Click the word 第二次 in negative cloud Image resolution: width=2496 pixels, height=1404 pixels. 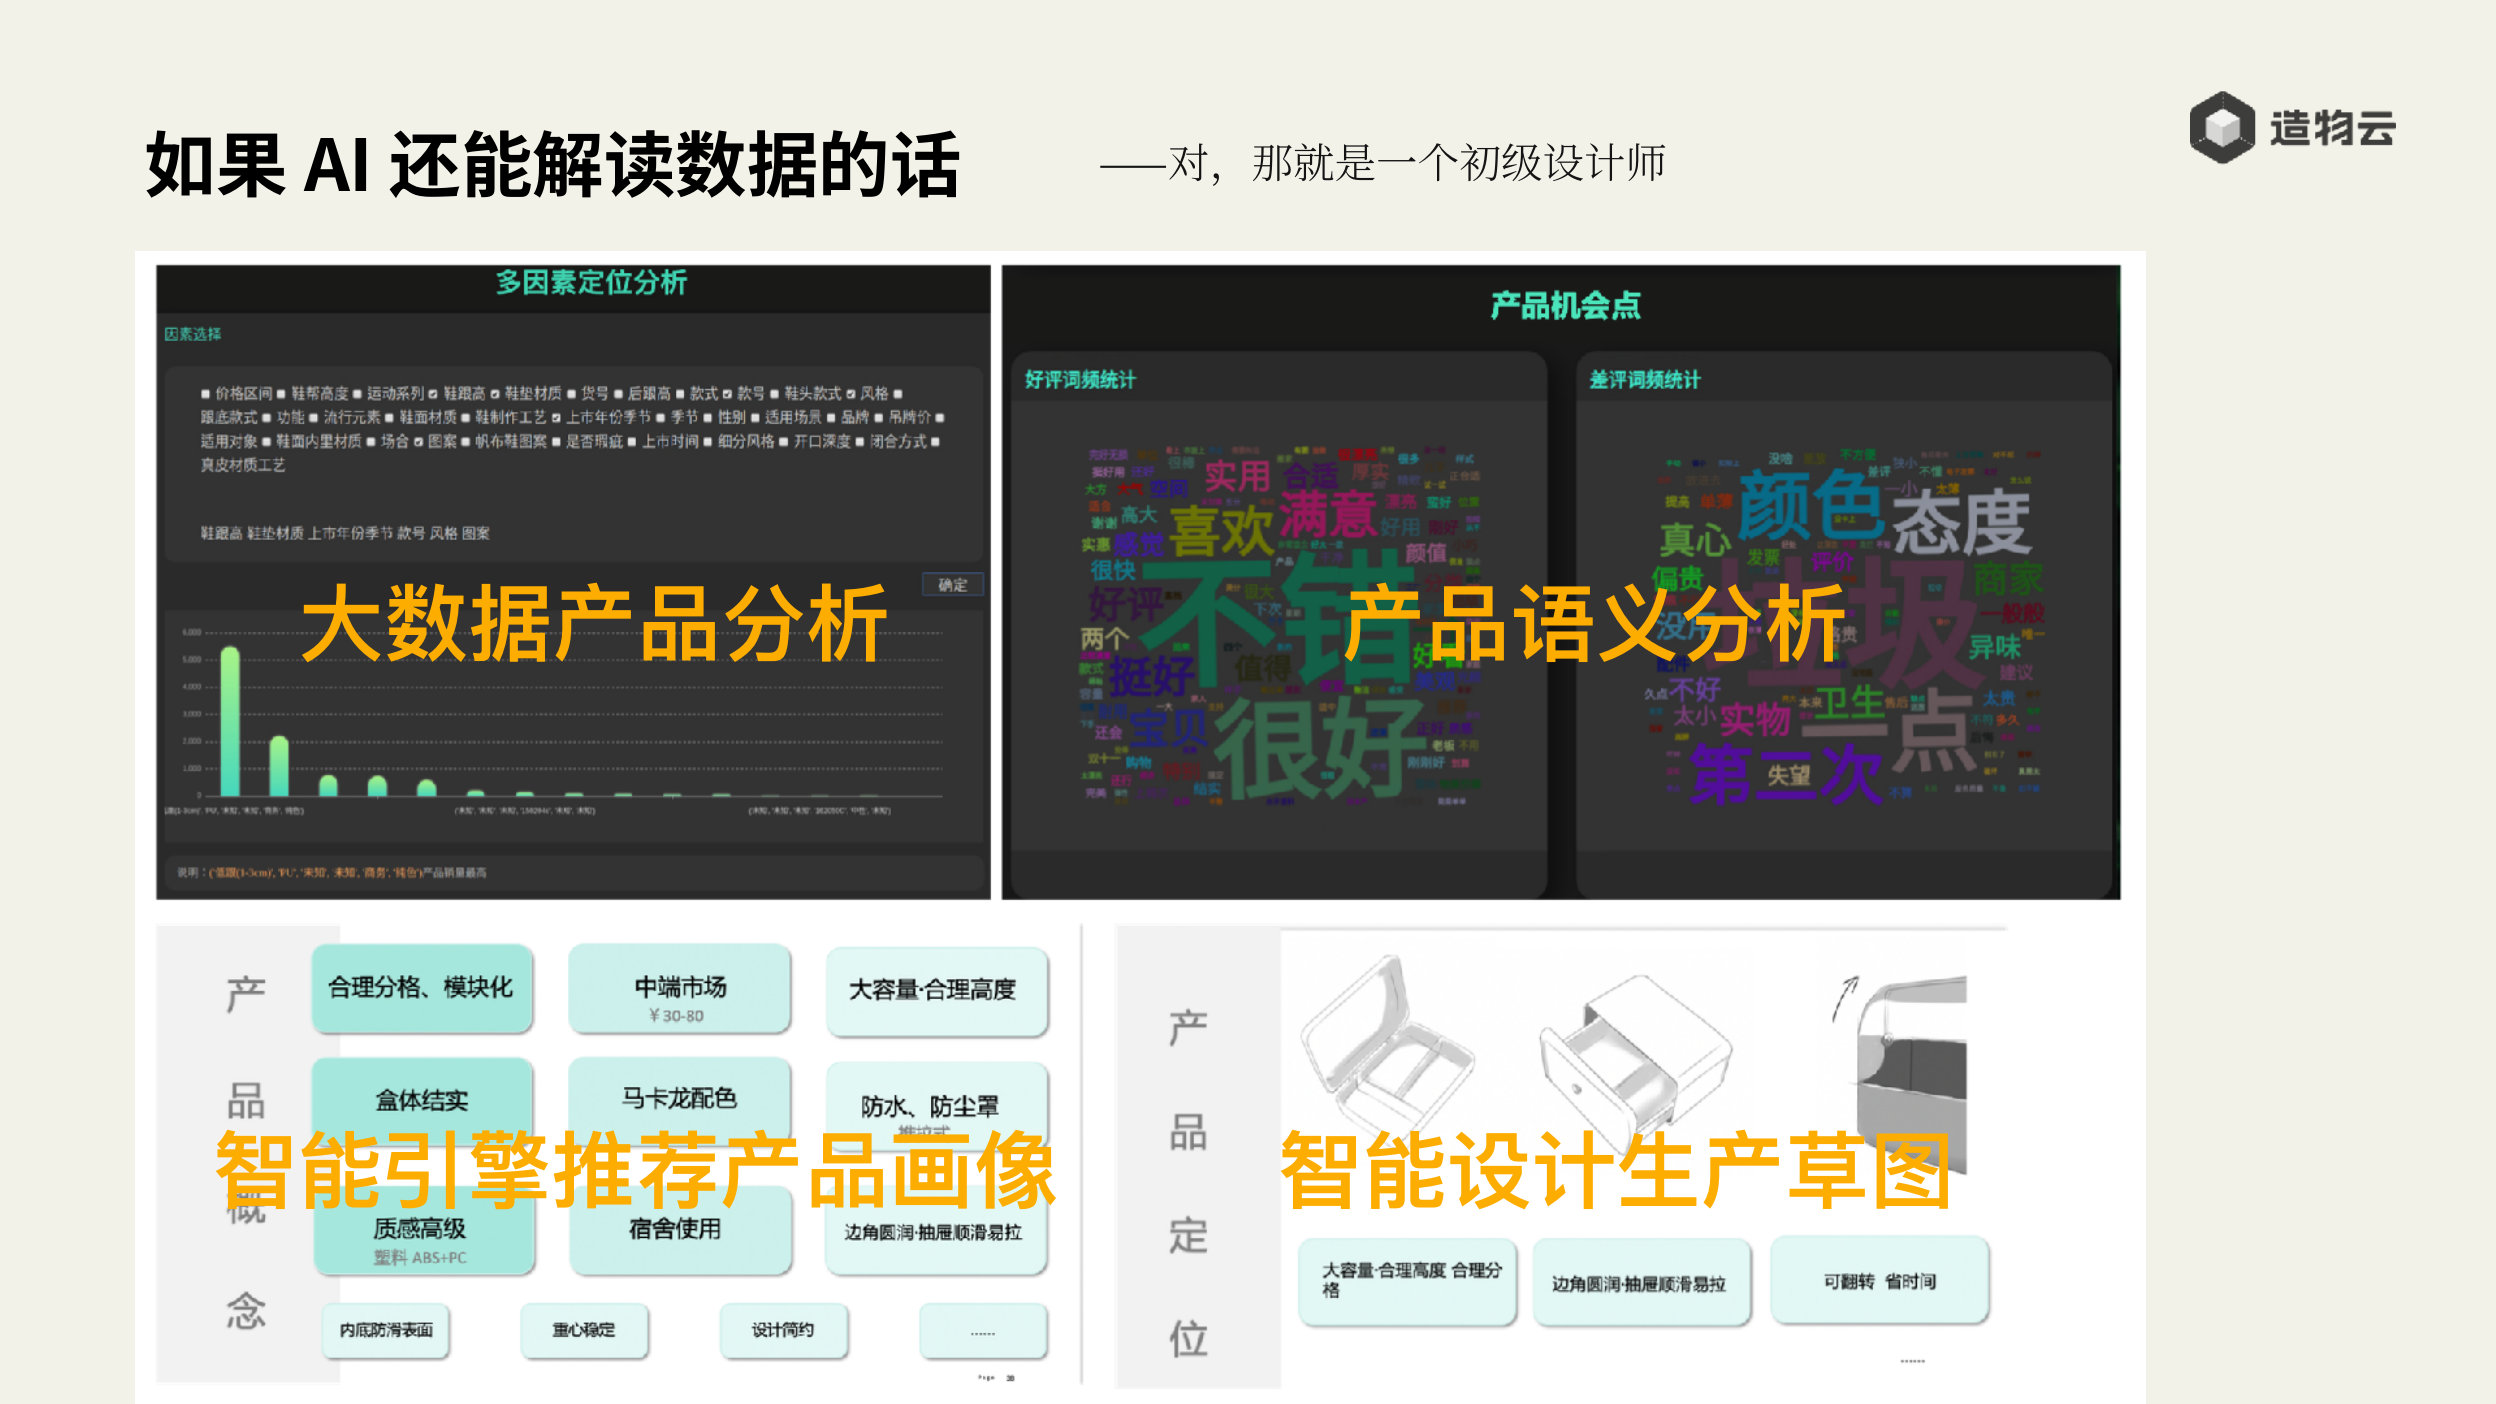pos(1787,774)
